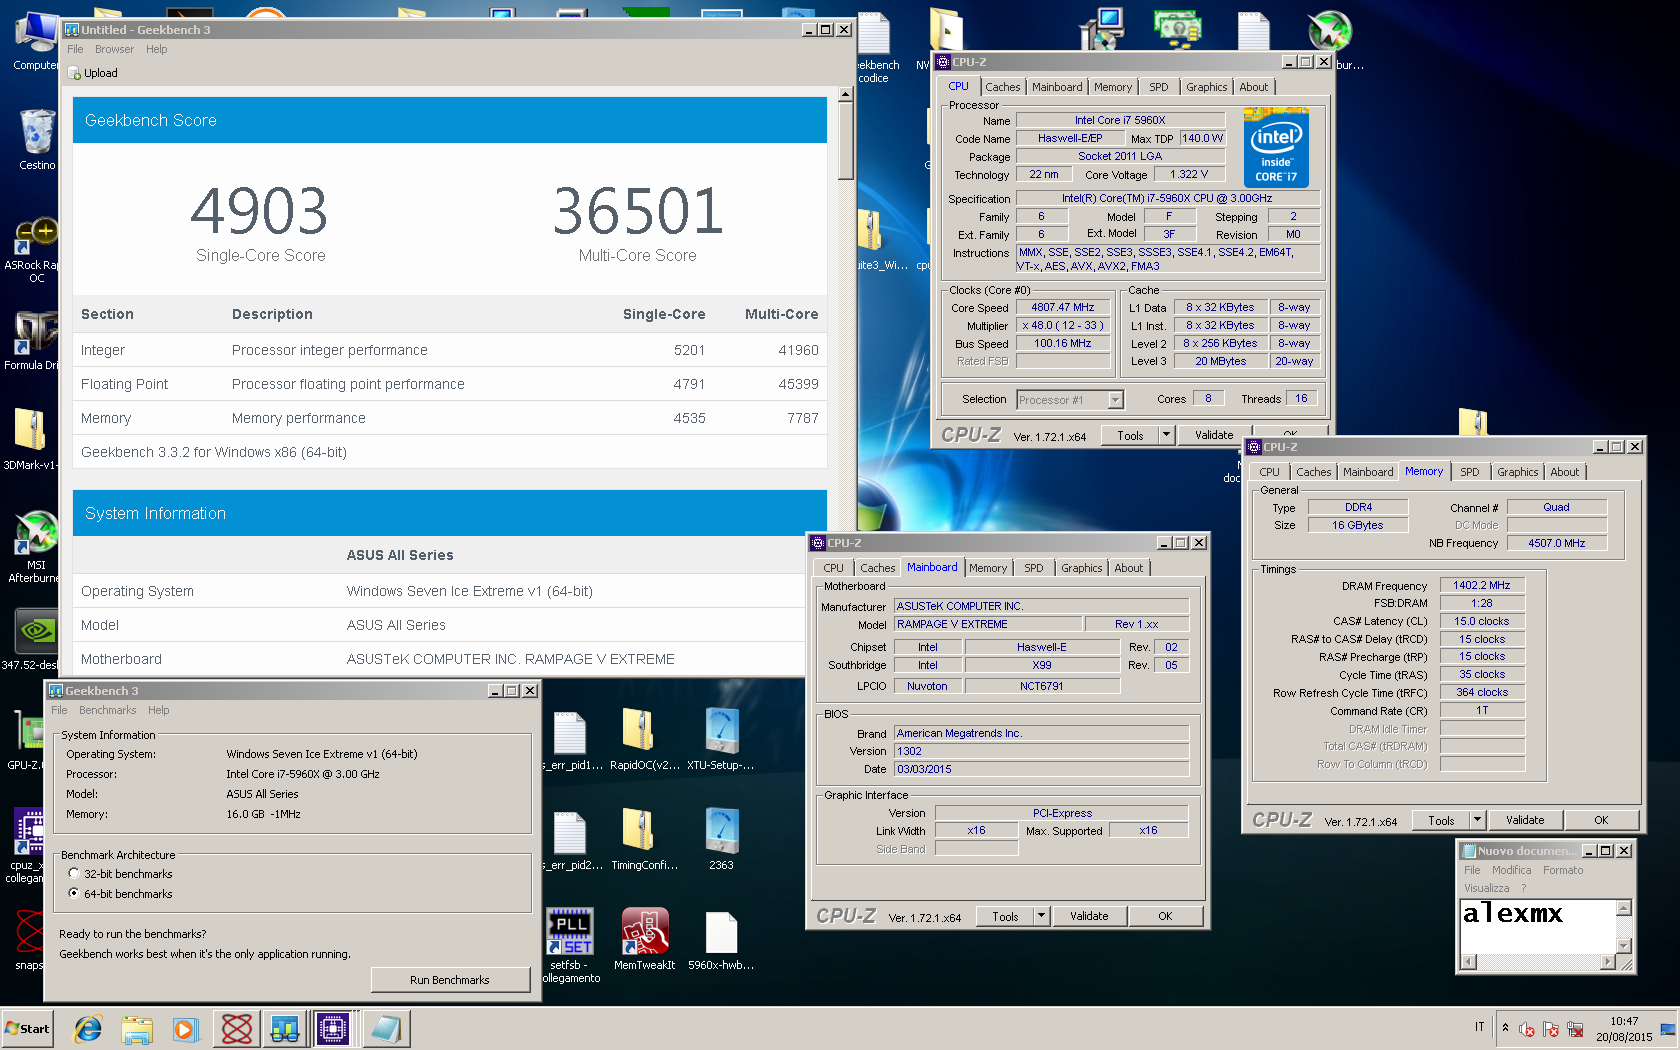The height and width of the screenshot is (1050, 1680).
Task: Open the Tools dropdown arrow in CPU window
Action: pyautogui.click(x=1166, y=435)
